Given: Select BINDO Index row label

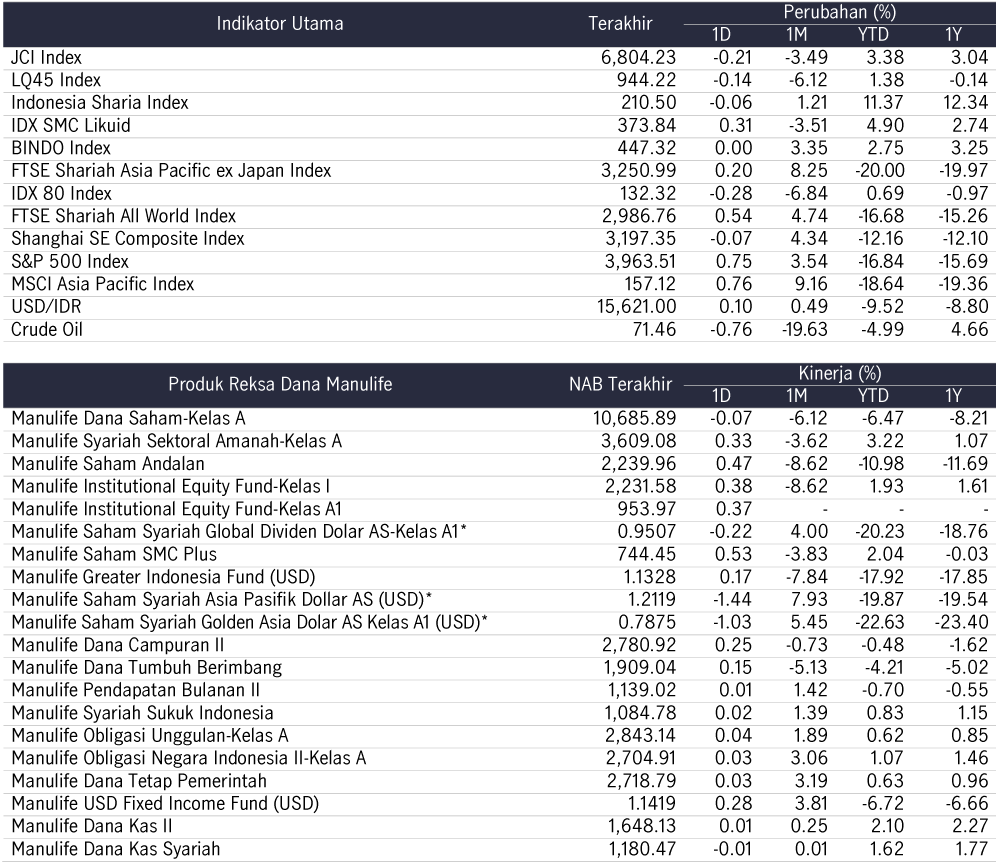Looking at the screenshot, I should (x=61, y=148).
